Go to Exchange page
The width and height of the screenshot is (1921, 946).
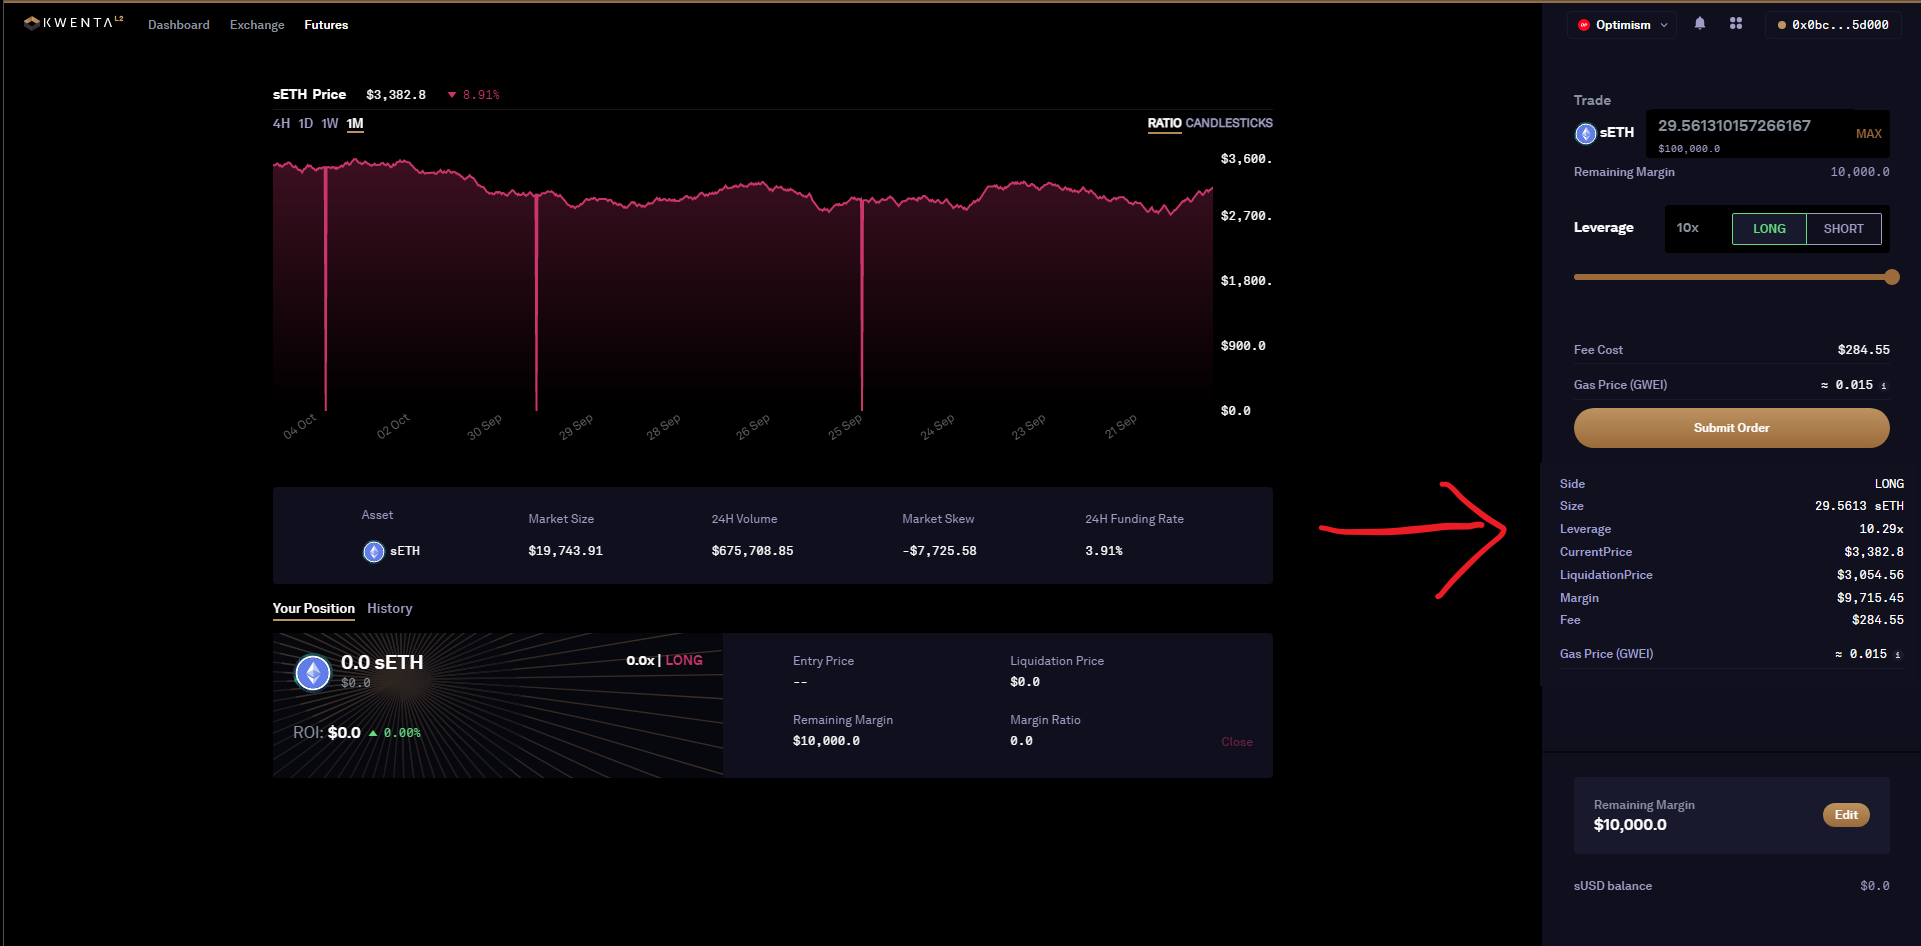257,25
